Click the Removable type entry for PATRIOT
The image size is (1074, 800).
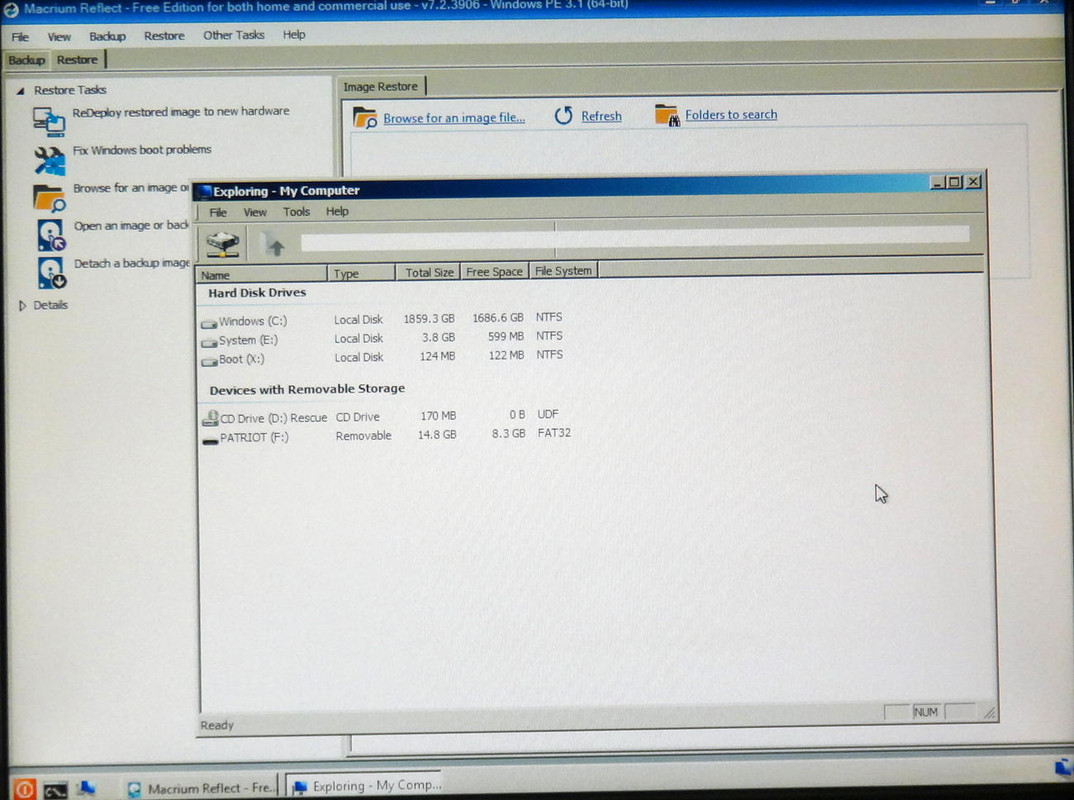coord(363,436)
